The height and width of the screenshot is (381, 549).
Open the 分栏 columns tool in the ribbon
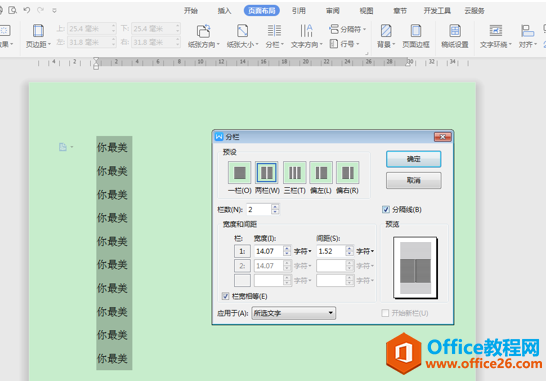(x=274, y=36)
